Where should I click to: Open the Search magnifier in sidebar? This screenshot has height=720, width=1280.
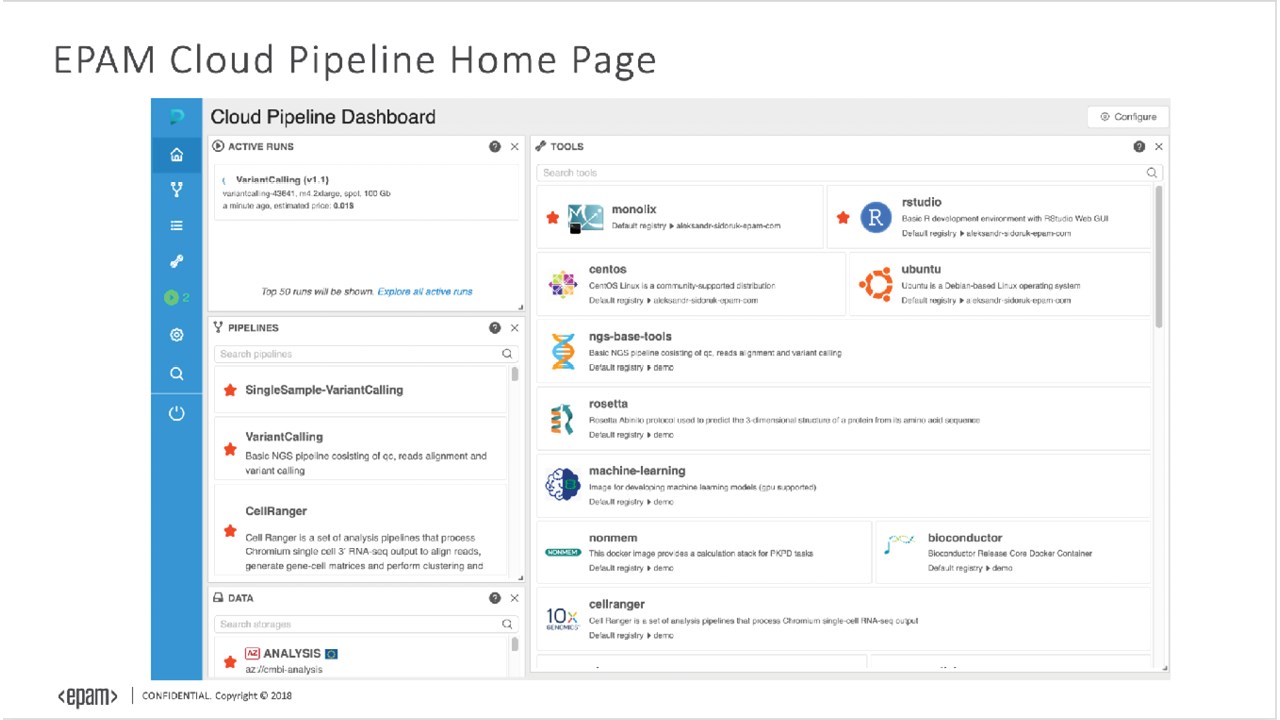click(177, 374)
